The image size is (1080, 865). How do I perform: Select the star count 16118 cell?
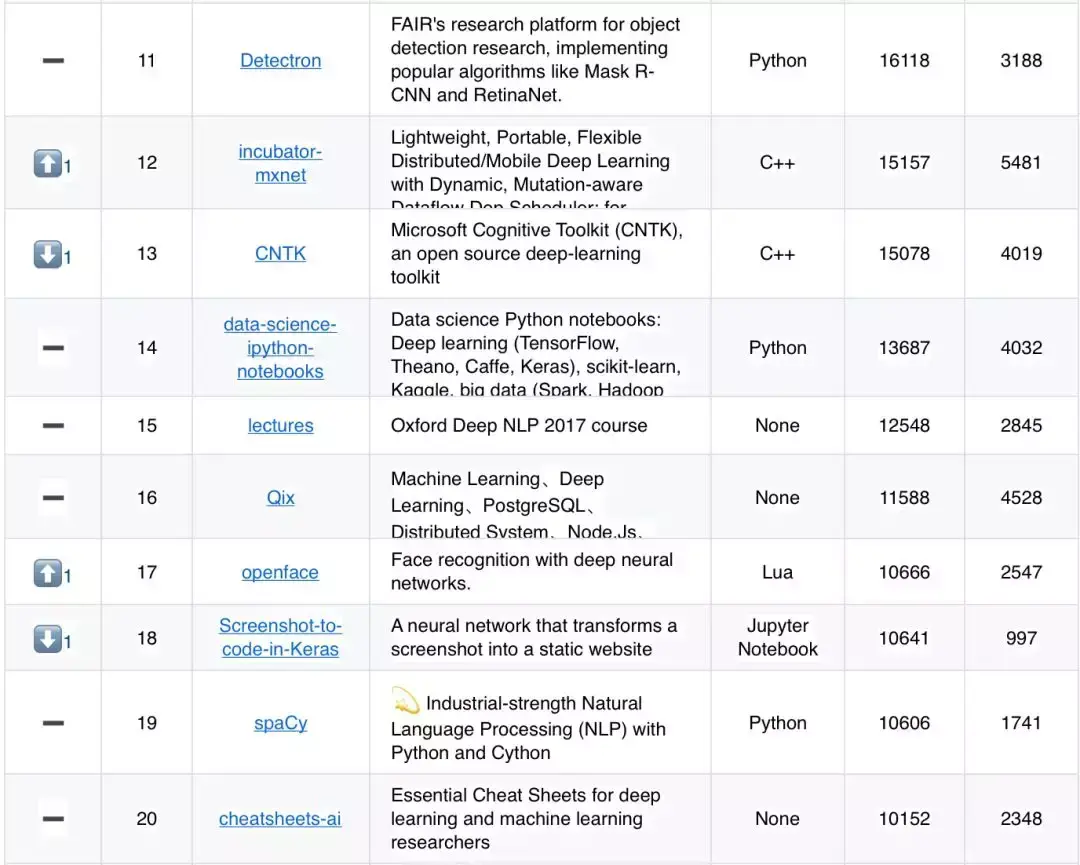click(x=904, y=61)
